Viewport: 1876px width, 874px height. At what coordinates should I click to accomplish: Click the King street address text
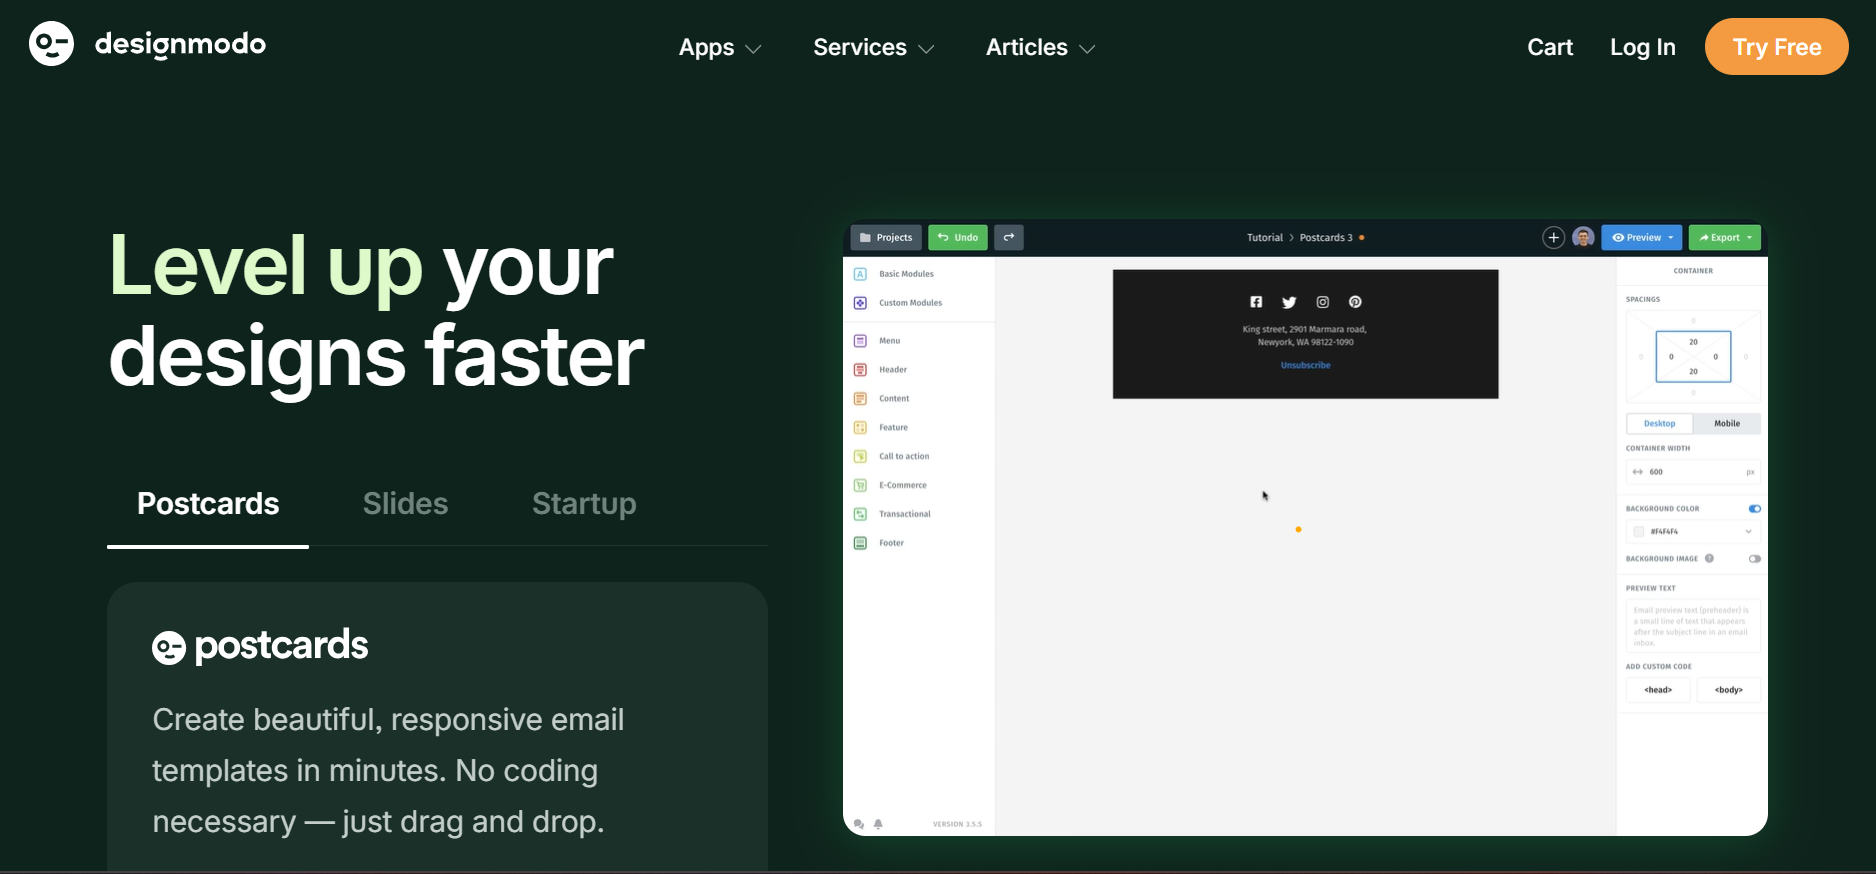[1304, 336]
